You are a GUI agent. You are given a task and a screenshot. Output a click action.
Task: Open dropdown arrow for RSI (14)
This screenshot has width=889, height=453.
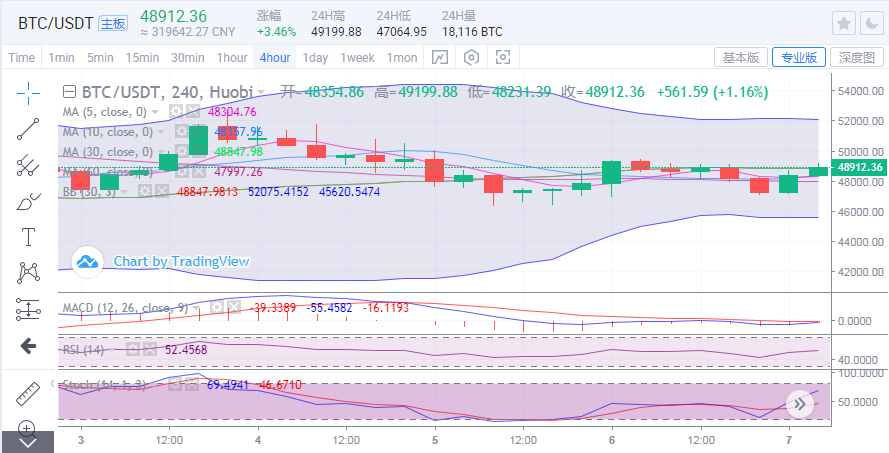coord(112,350)
